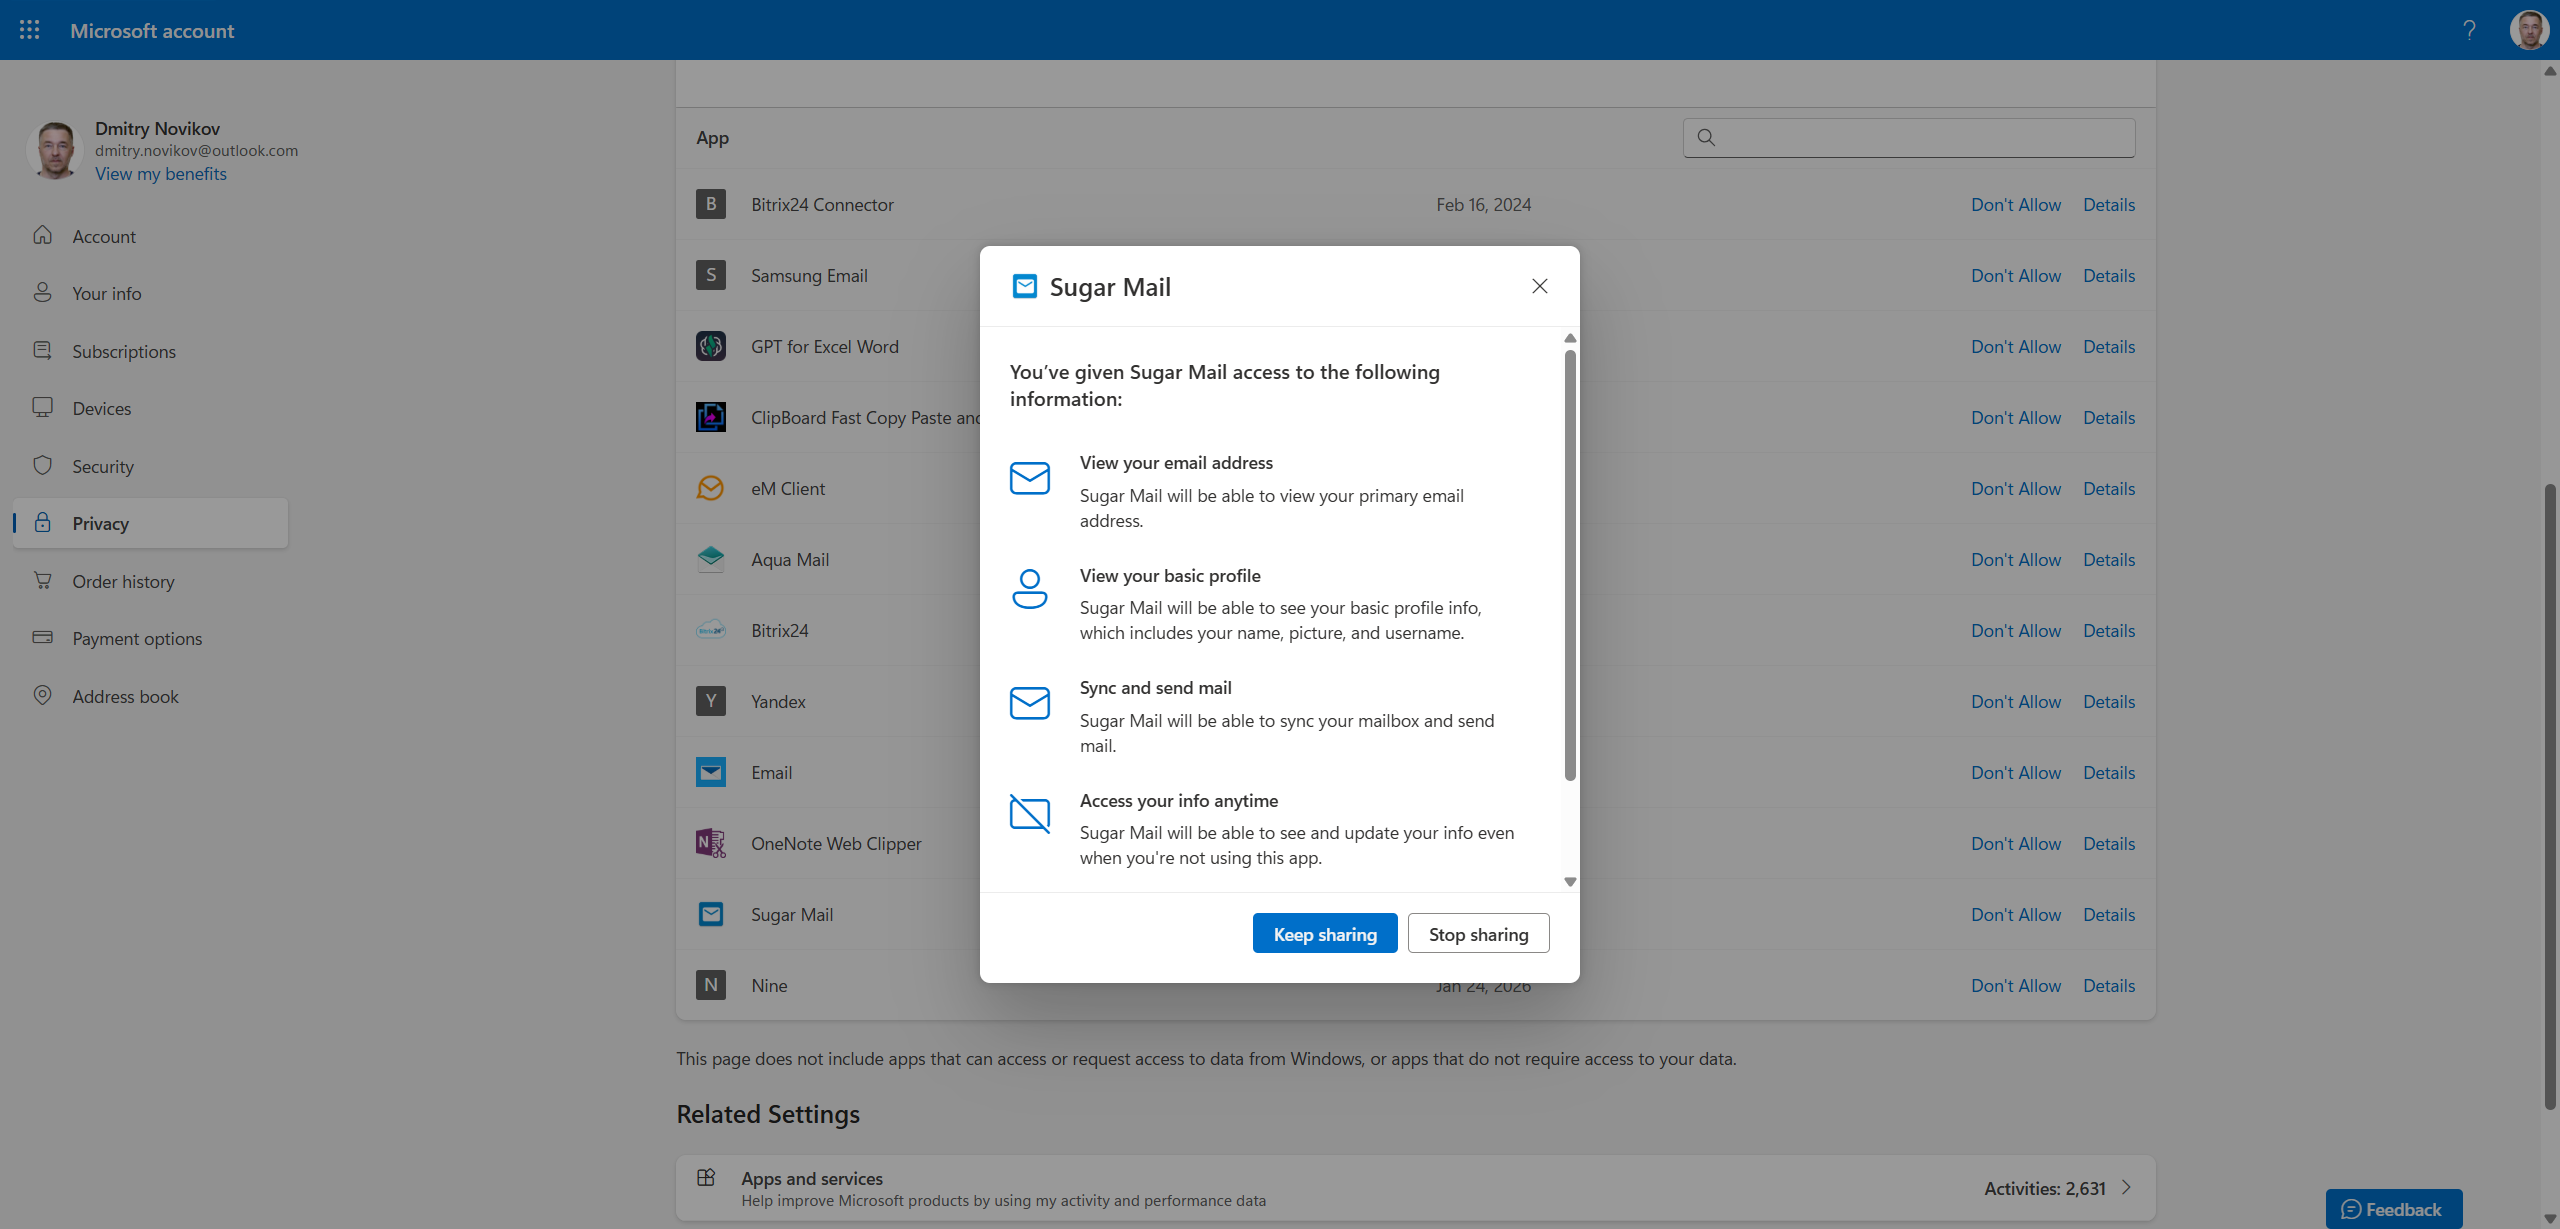Screen dimensions: 2560x1229
Task: Click the GPT for Excel Word icon
Action: [710, 346]
